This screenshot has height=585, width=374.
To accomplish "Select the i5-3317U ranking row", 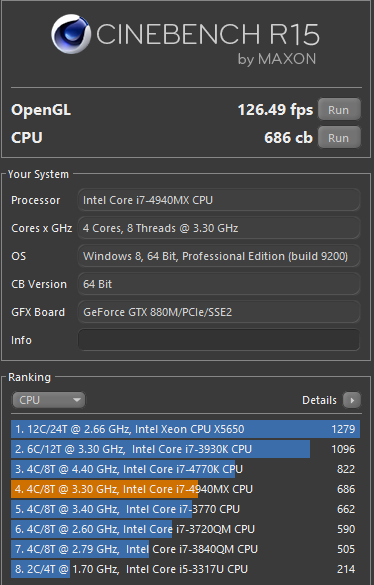I will 186,569.
